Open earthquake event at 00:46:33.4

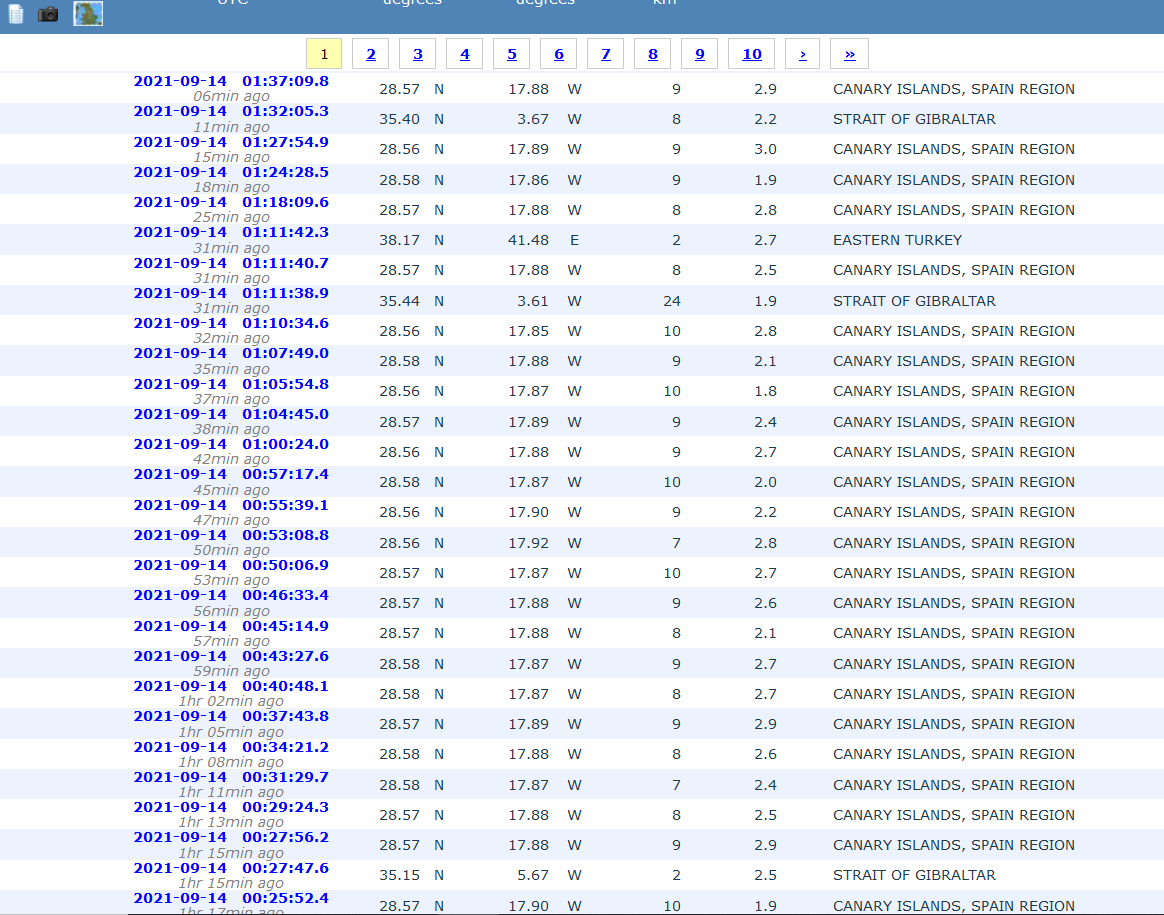tap(231, 595)
